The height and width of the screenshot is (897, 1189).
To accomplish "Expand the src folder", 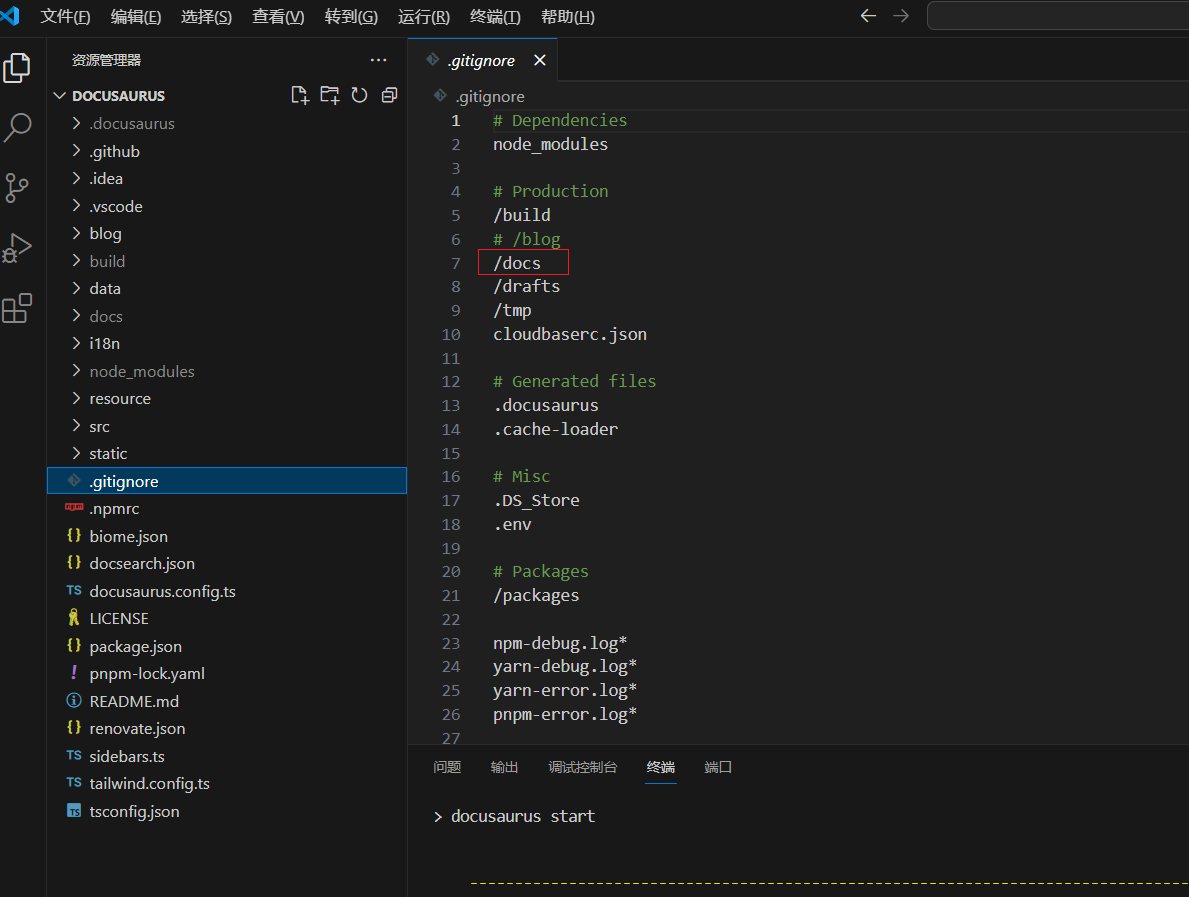I will pyautogui.click(x=76, y=425).
